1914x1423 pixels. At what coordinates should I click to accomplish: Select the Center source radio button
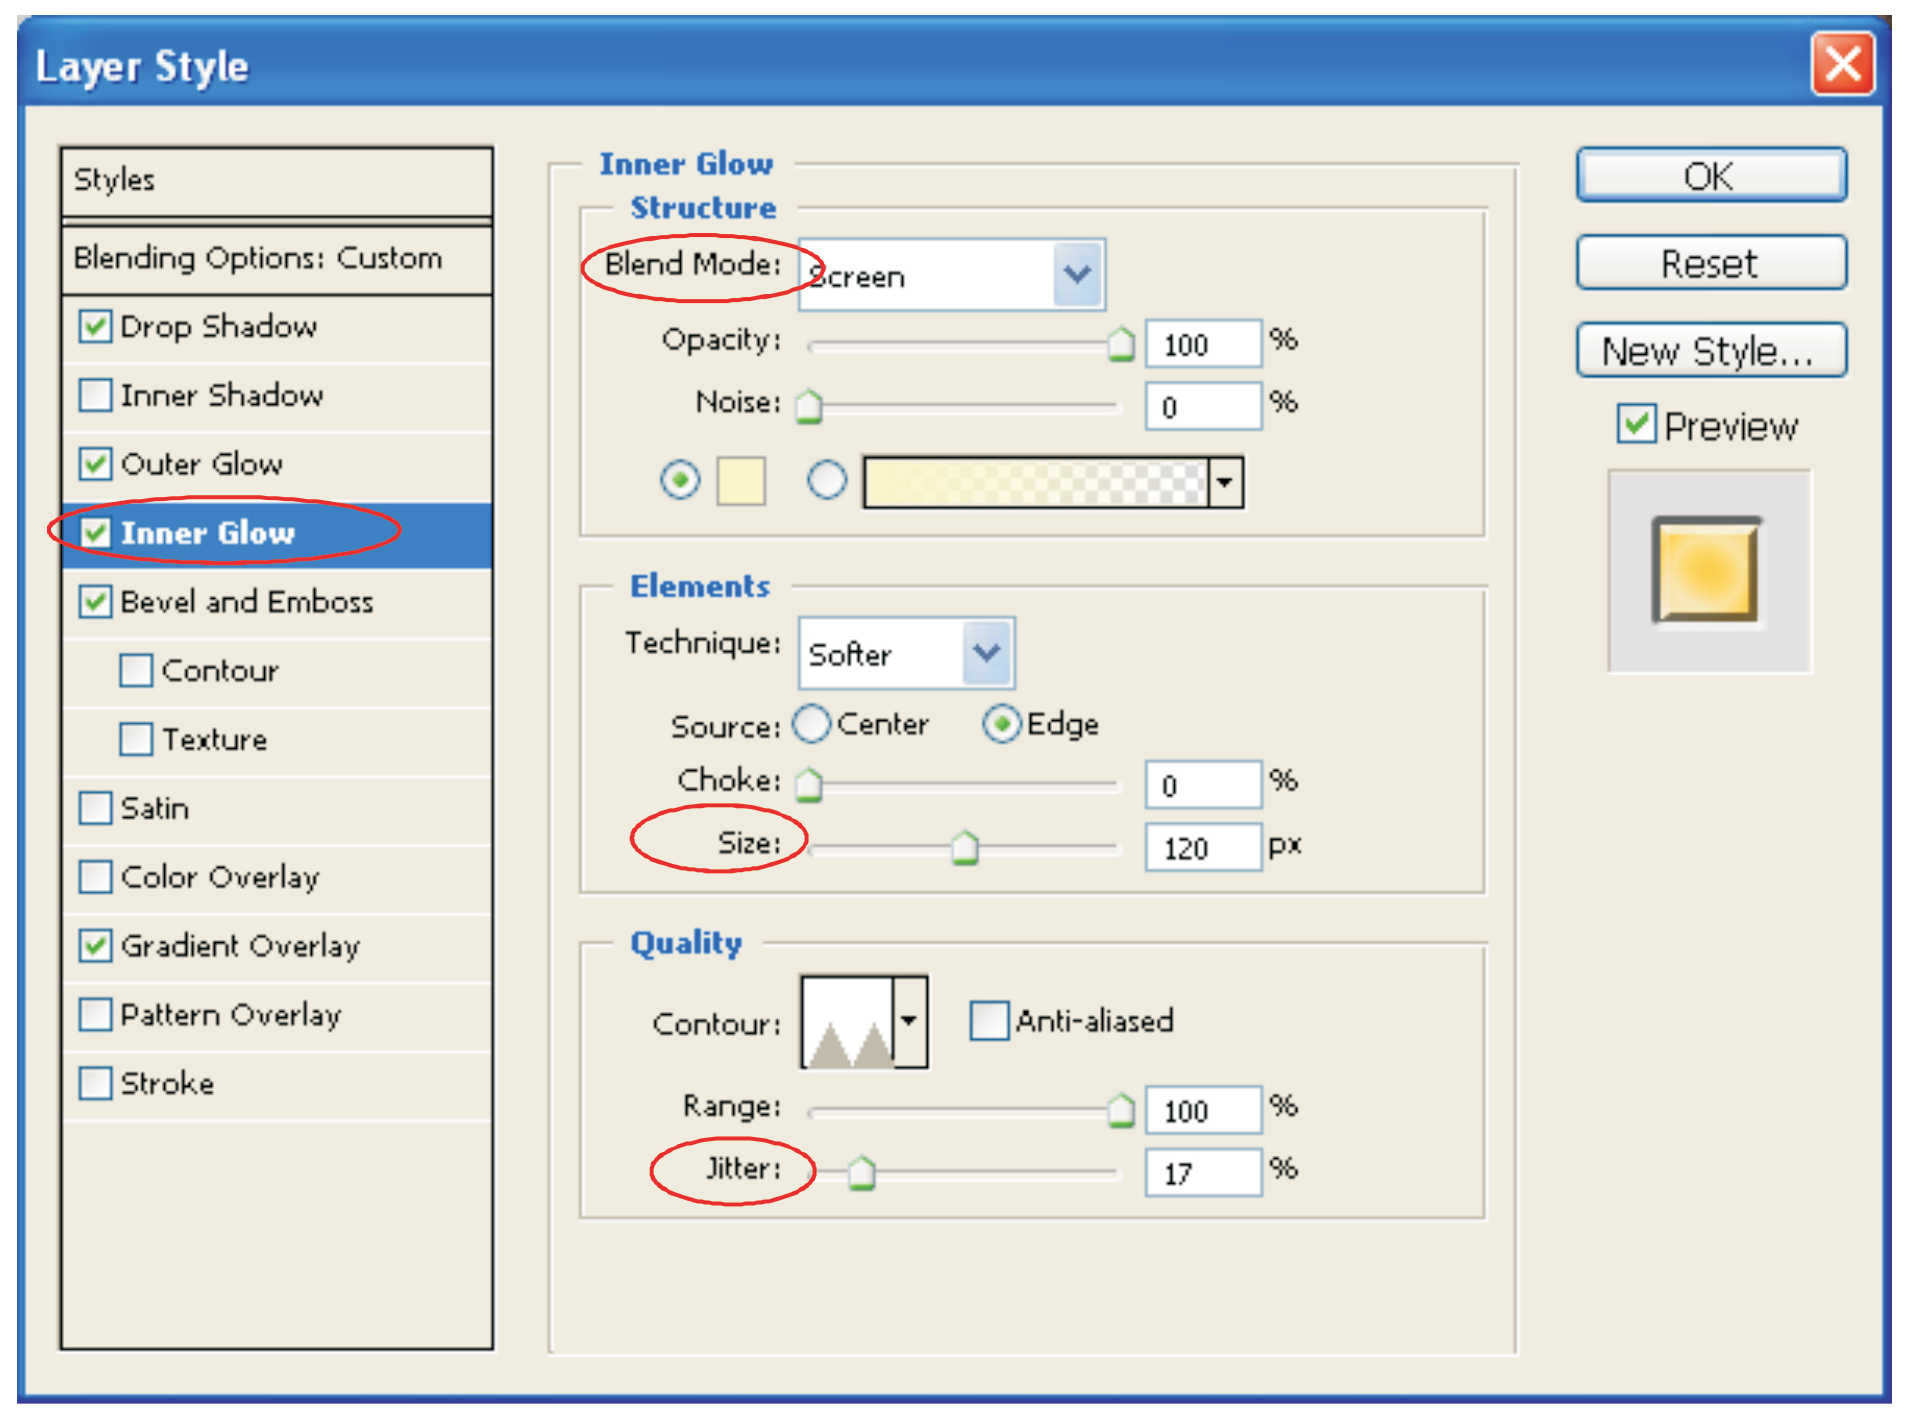pyautogui.click(x=811, y=724)
